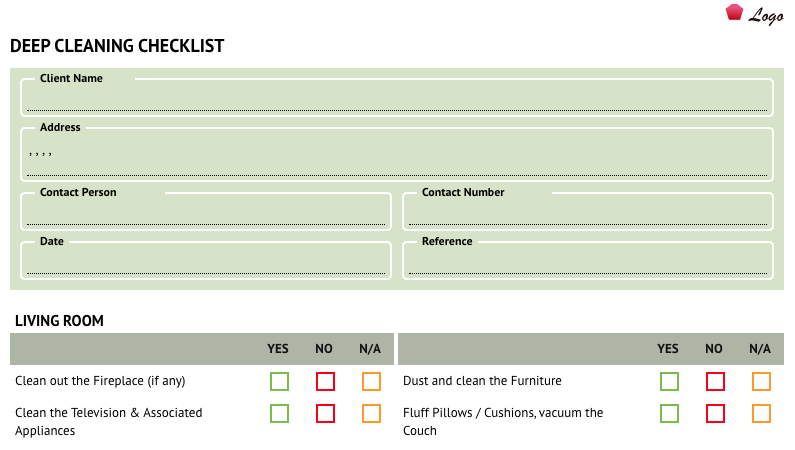Check YES for Clean the Television & Appliances
This screenshot has width=795, height=450.
[x=279, y=414]
